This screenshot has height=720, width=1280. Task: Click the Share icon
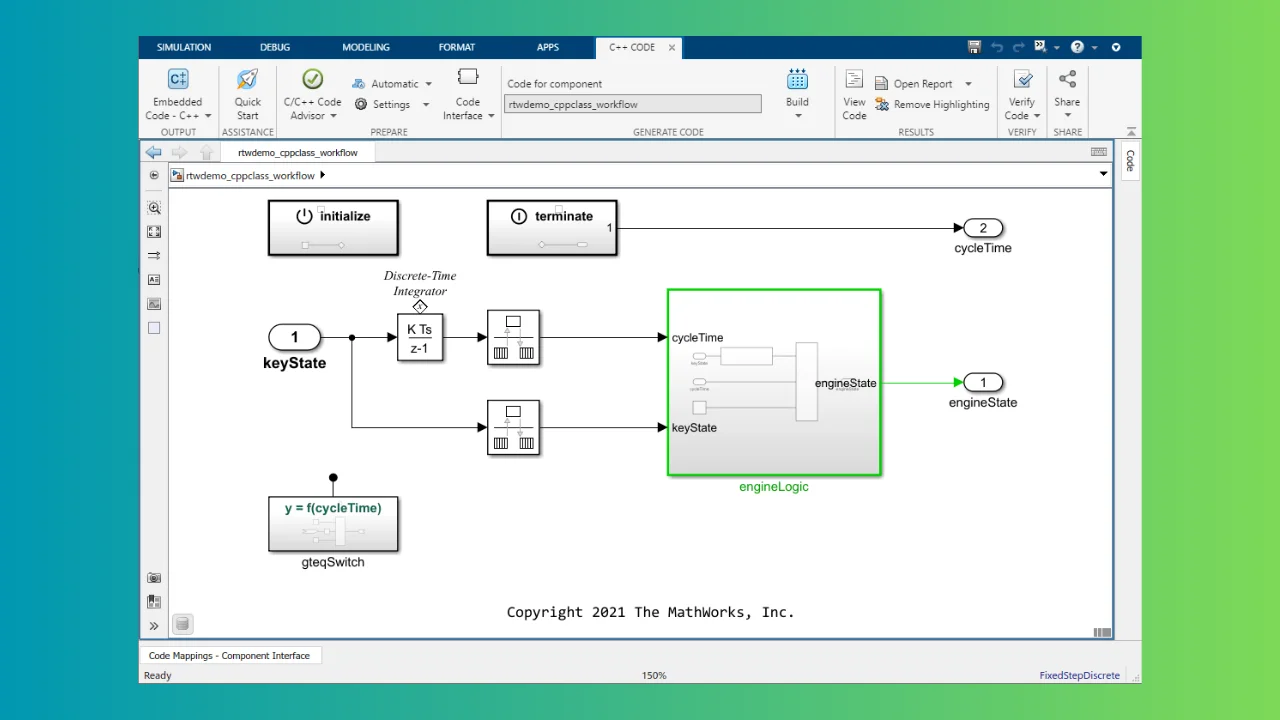click(1067, 79)
